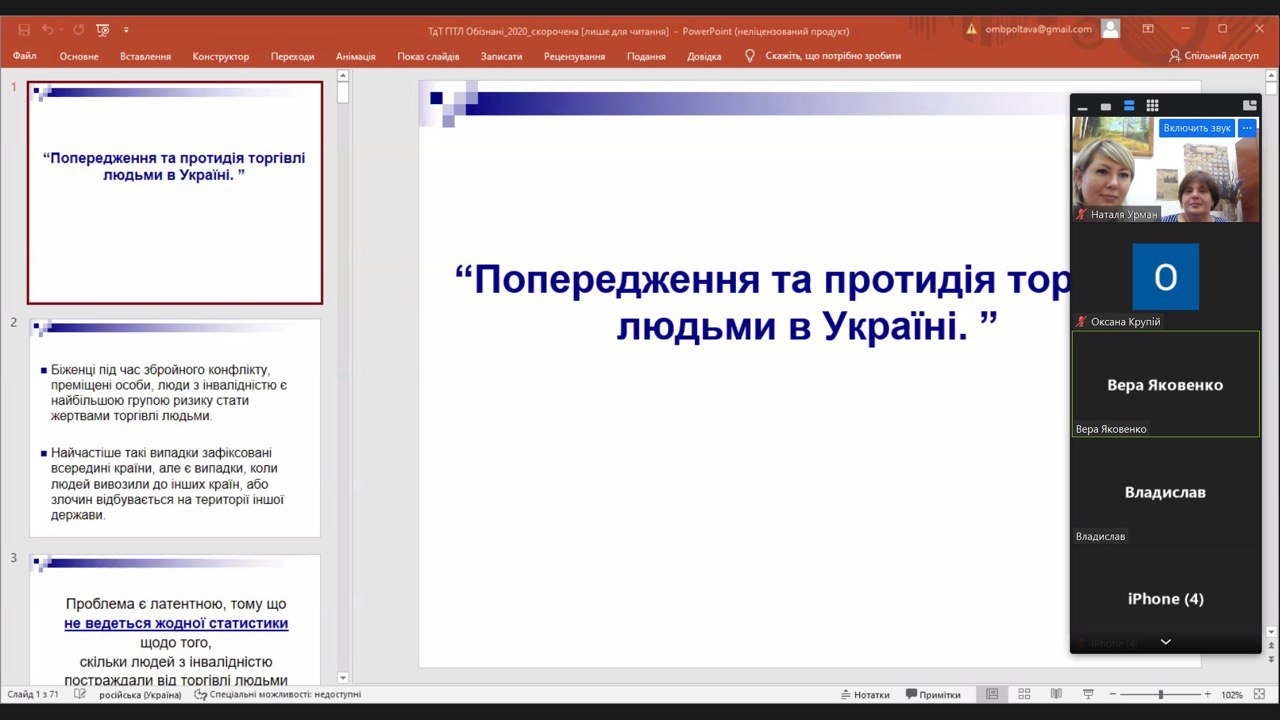The height and width of the screenshot is (720, 1280).
Task: Open more options next to Включить звук
Action: (x=1247, y=128)
